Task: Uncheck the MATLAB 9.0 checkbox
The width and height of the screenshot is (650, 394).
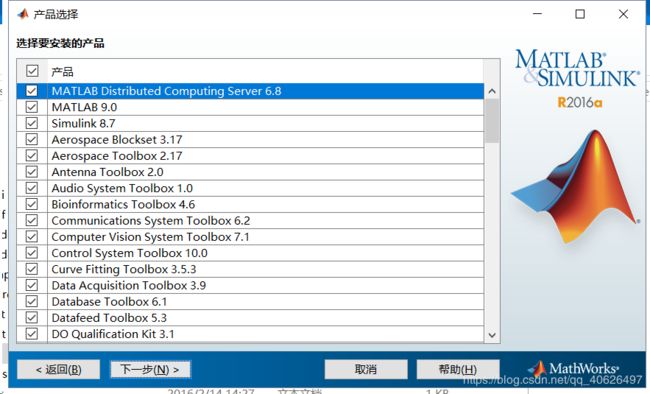Action: (32, 107)
